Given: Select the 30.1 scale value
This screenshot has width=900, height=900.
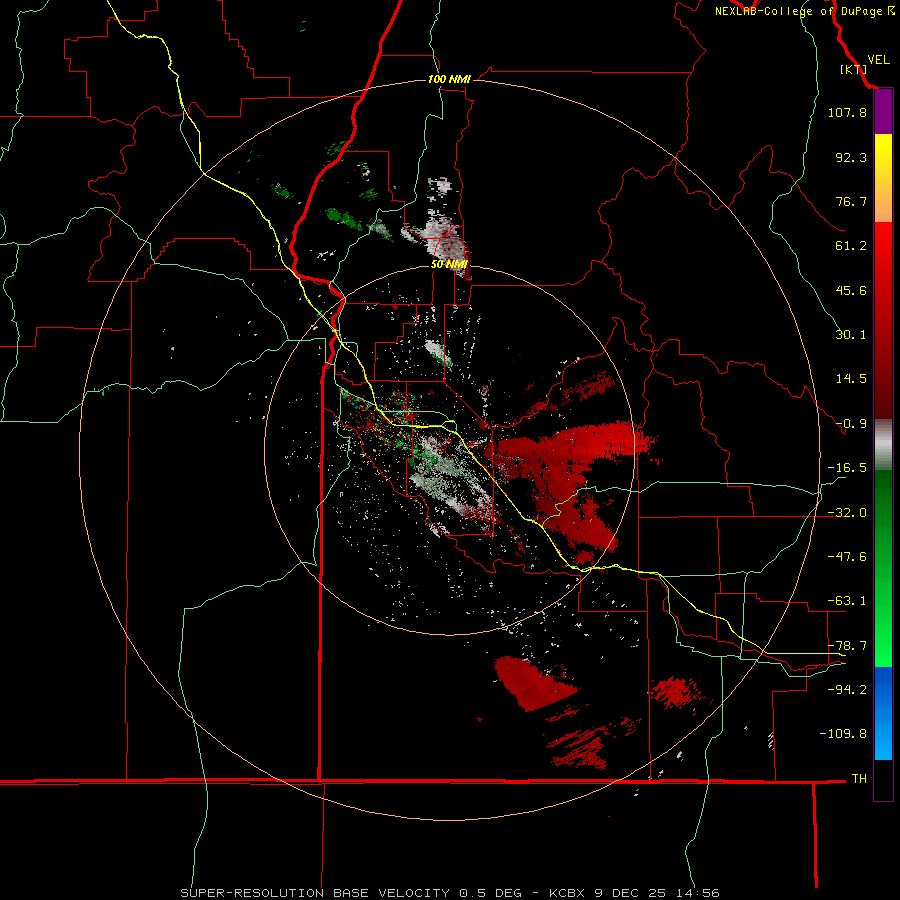Looking at the screenshot, I should click(x=851, y=335).
